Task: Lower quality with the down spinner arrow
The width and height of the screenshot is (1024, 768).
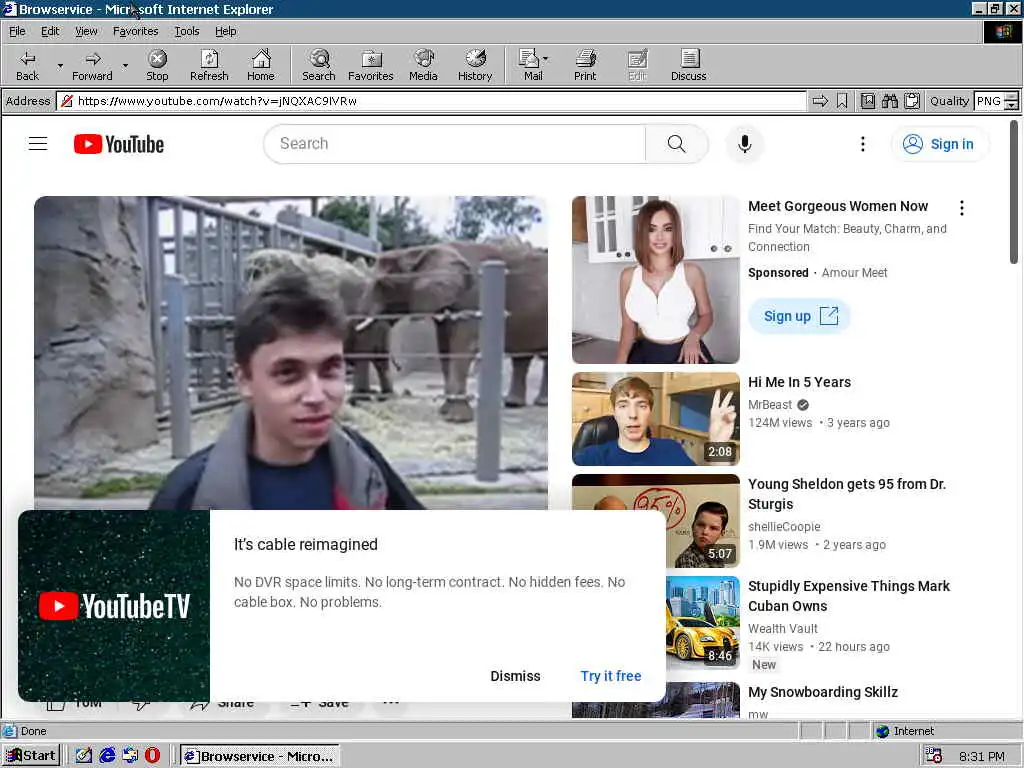Action: coord(1012,106)
